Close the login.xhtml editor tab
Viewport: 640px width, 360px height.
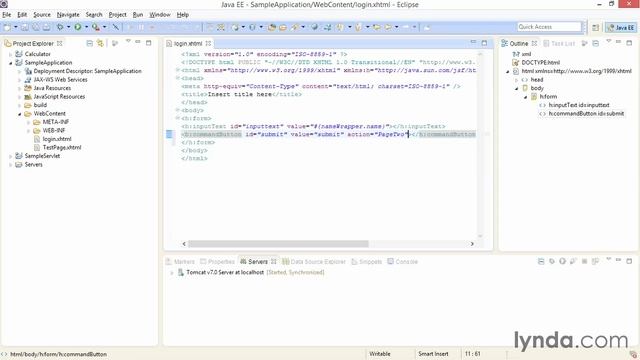tap(208, 43)
